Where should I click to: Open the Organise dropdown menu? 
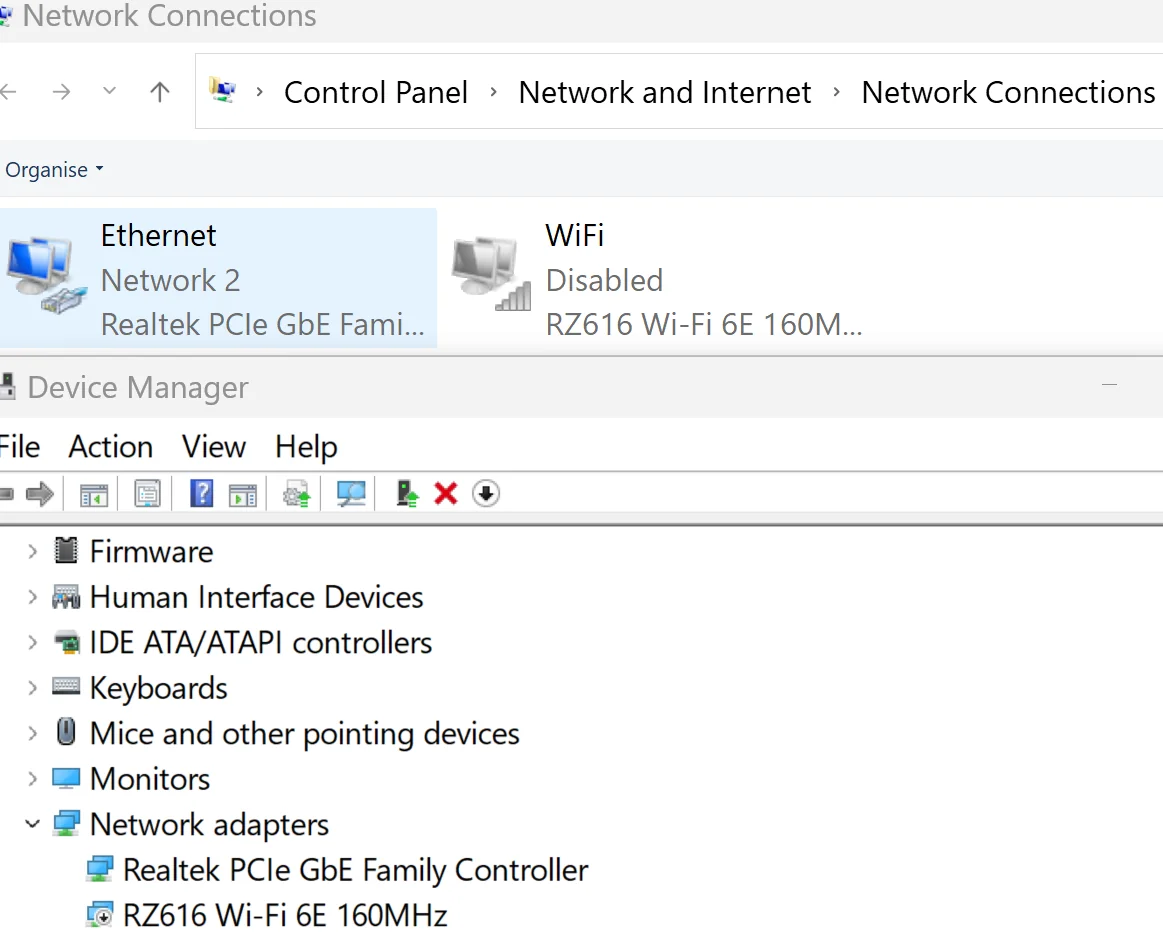click(53, 170)
